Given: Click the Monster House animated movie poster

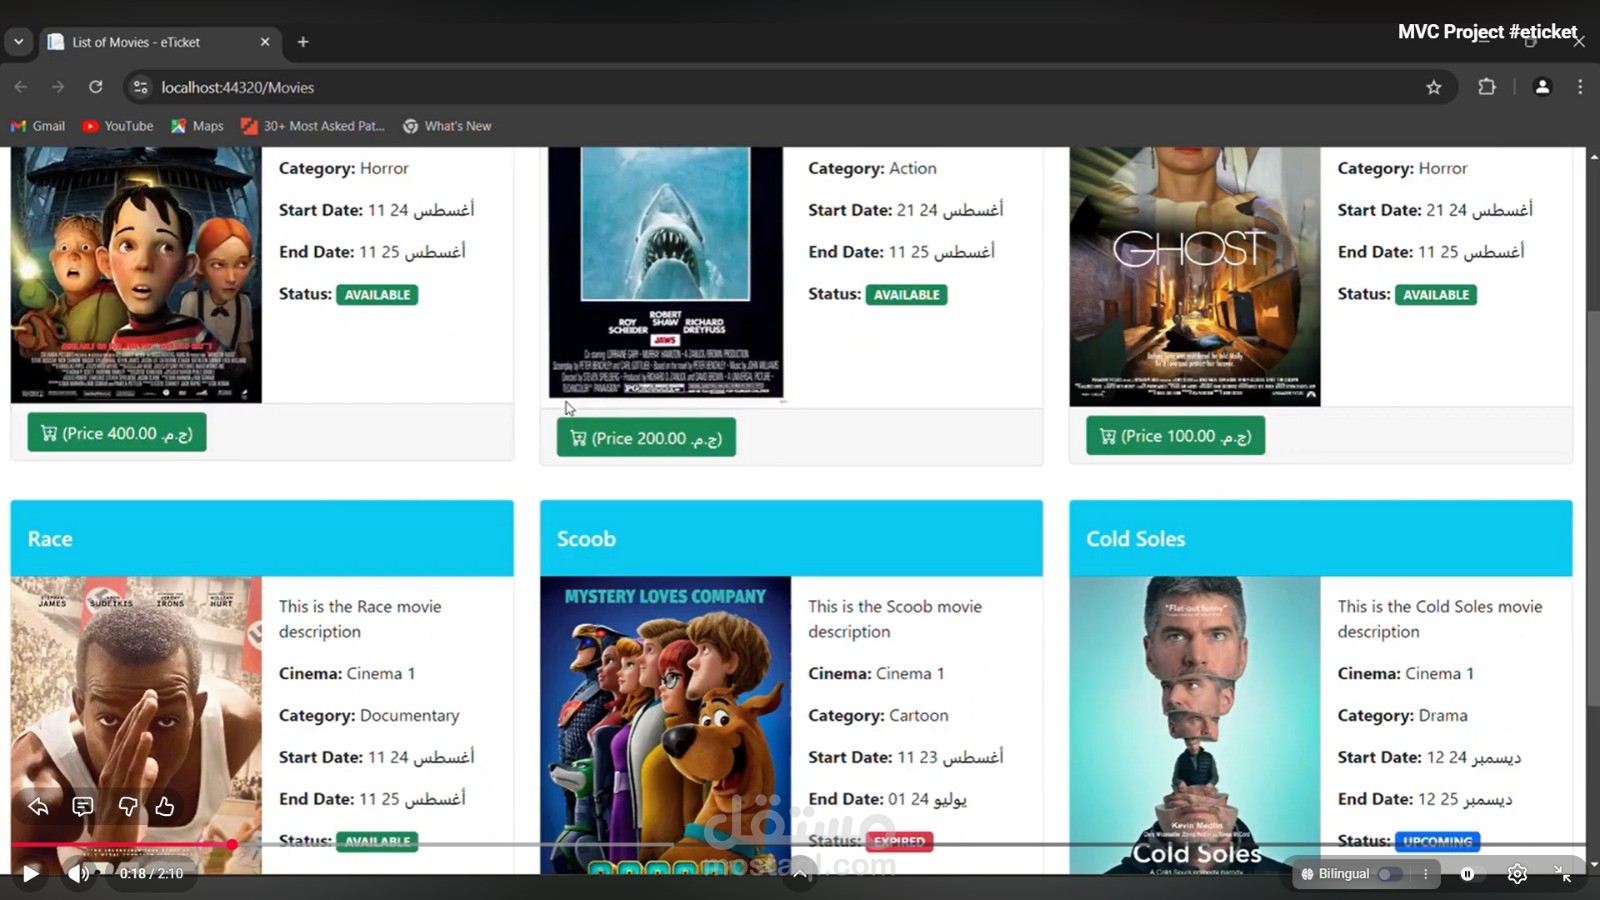Looking at the screenshot, I should click(136, 275).
